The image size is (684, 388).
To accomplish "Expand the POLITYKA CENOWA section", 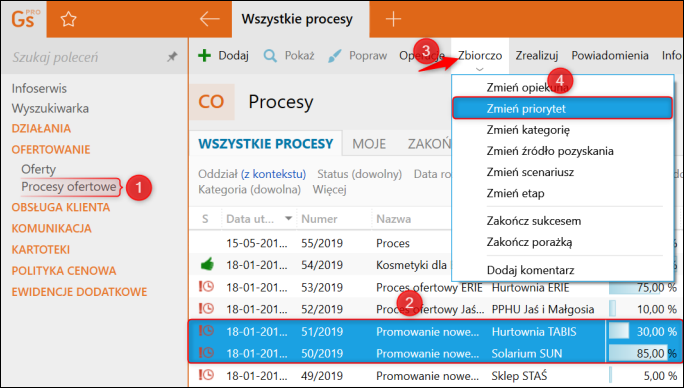I will click(x=64, y=271).
